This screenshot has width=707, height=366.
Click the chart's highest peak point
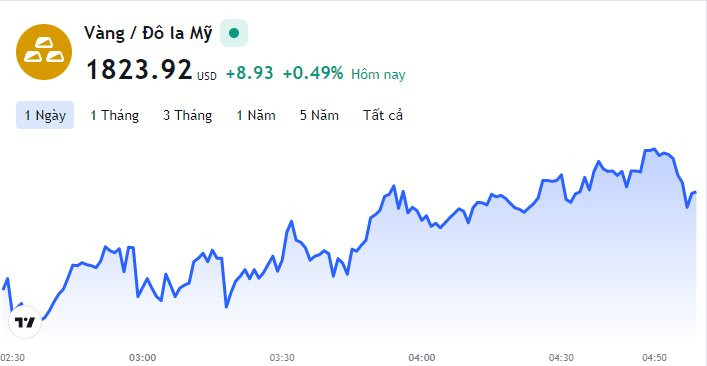coord(654,149)
